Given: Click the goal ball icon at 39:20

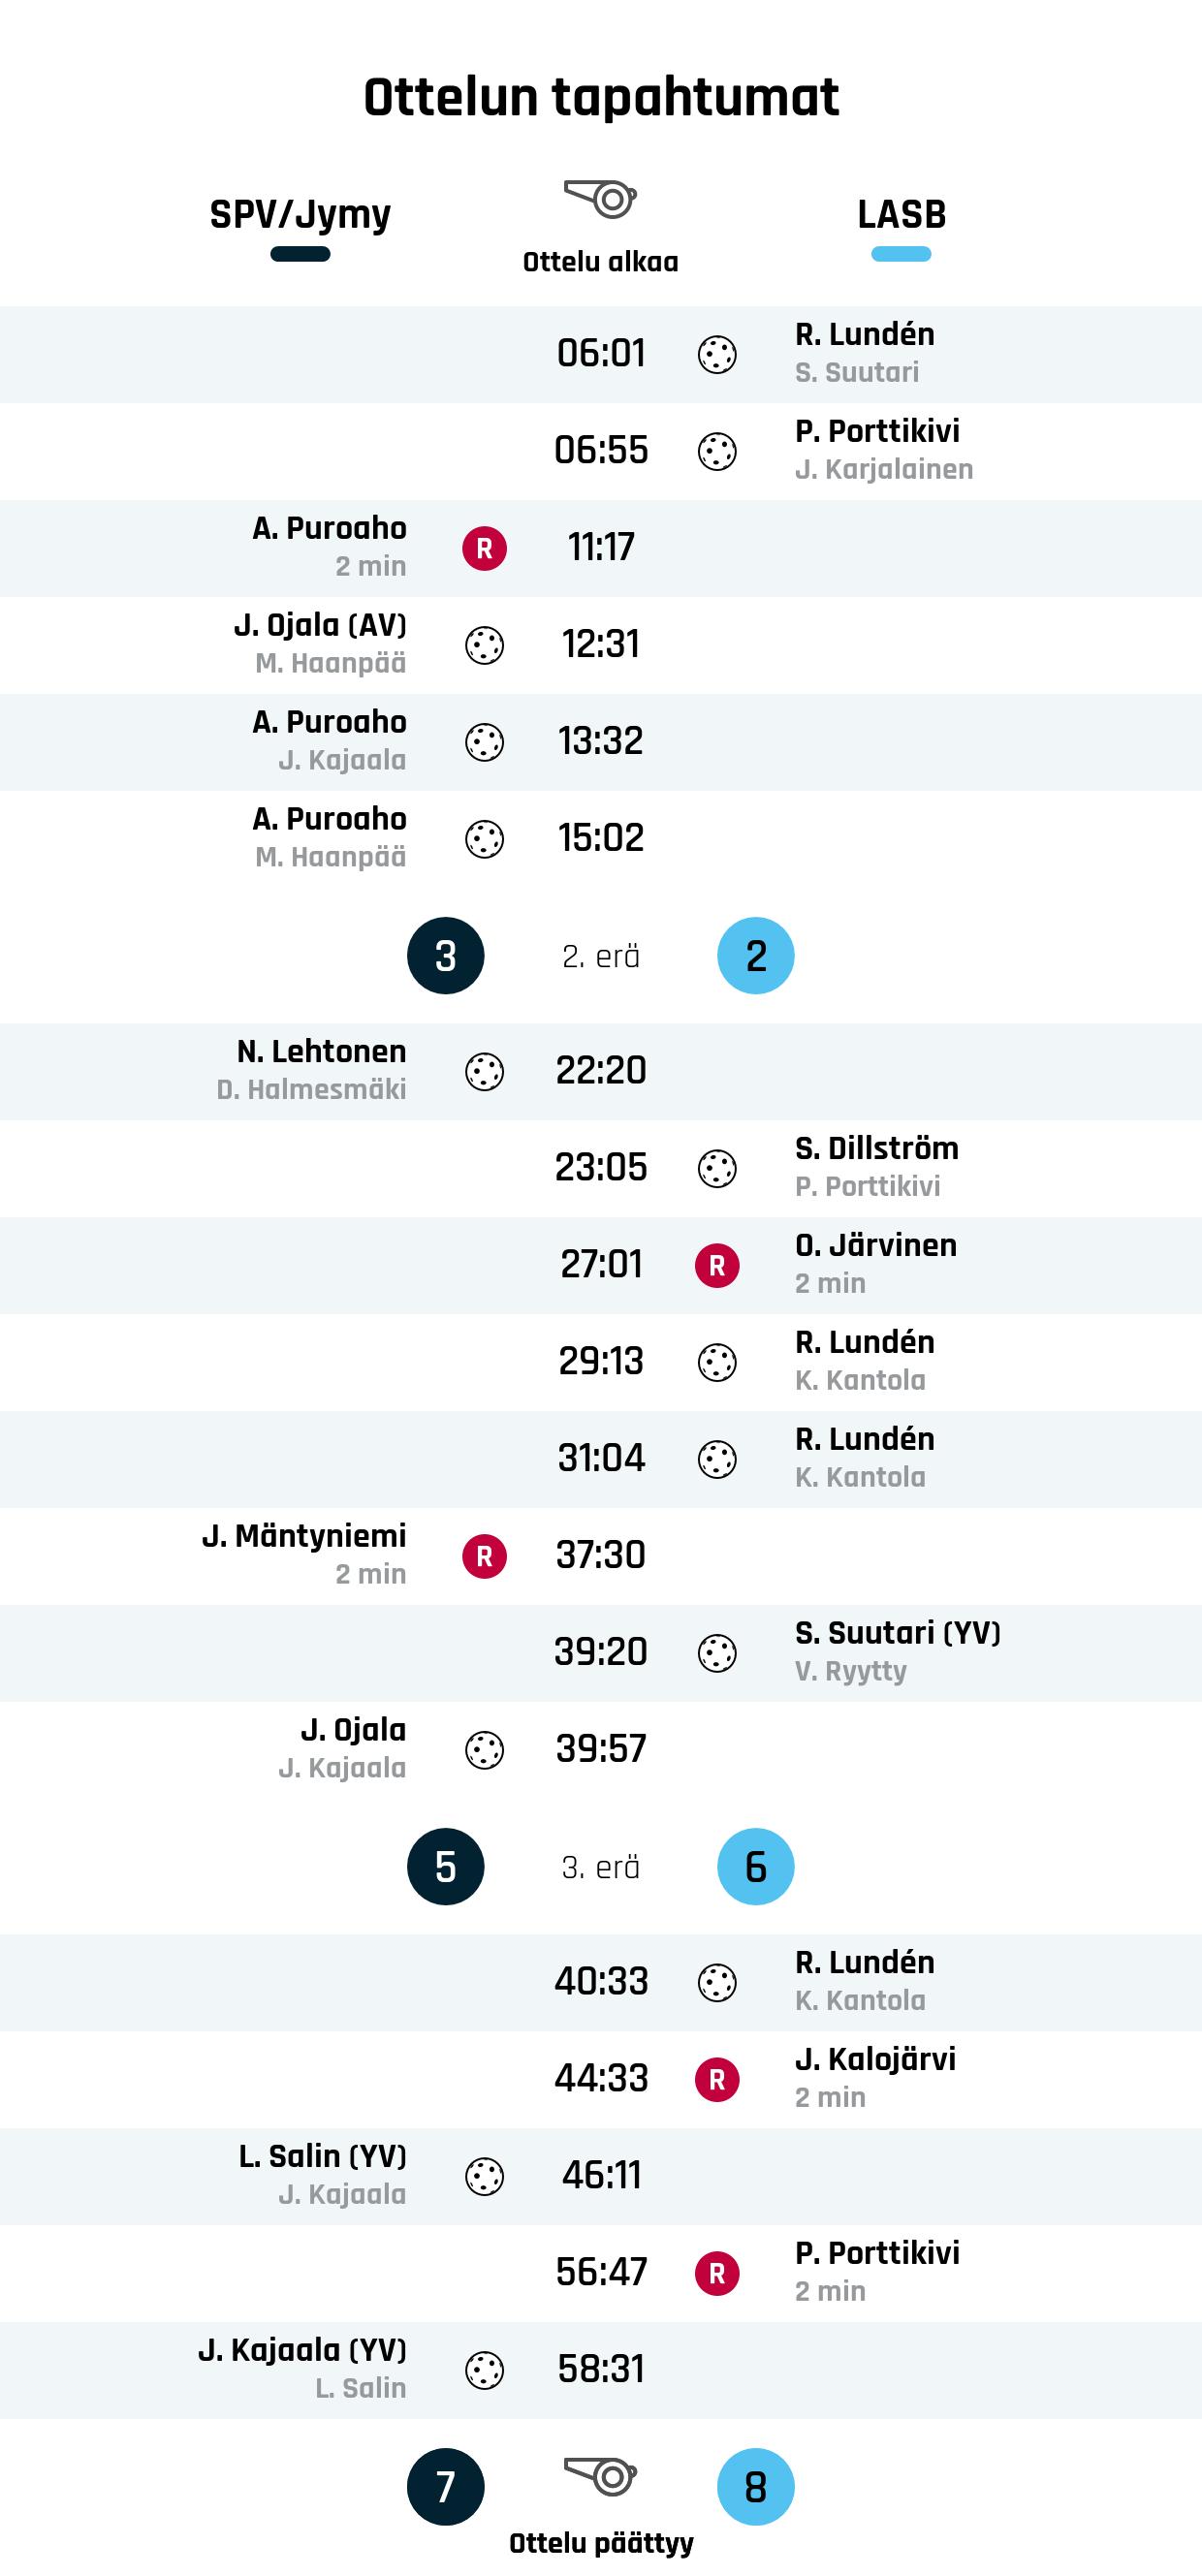Looking at the screenshot, I should [717, 1653].
